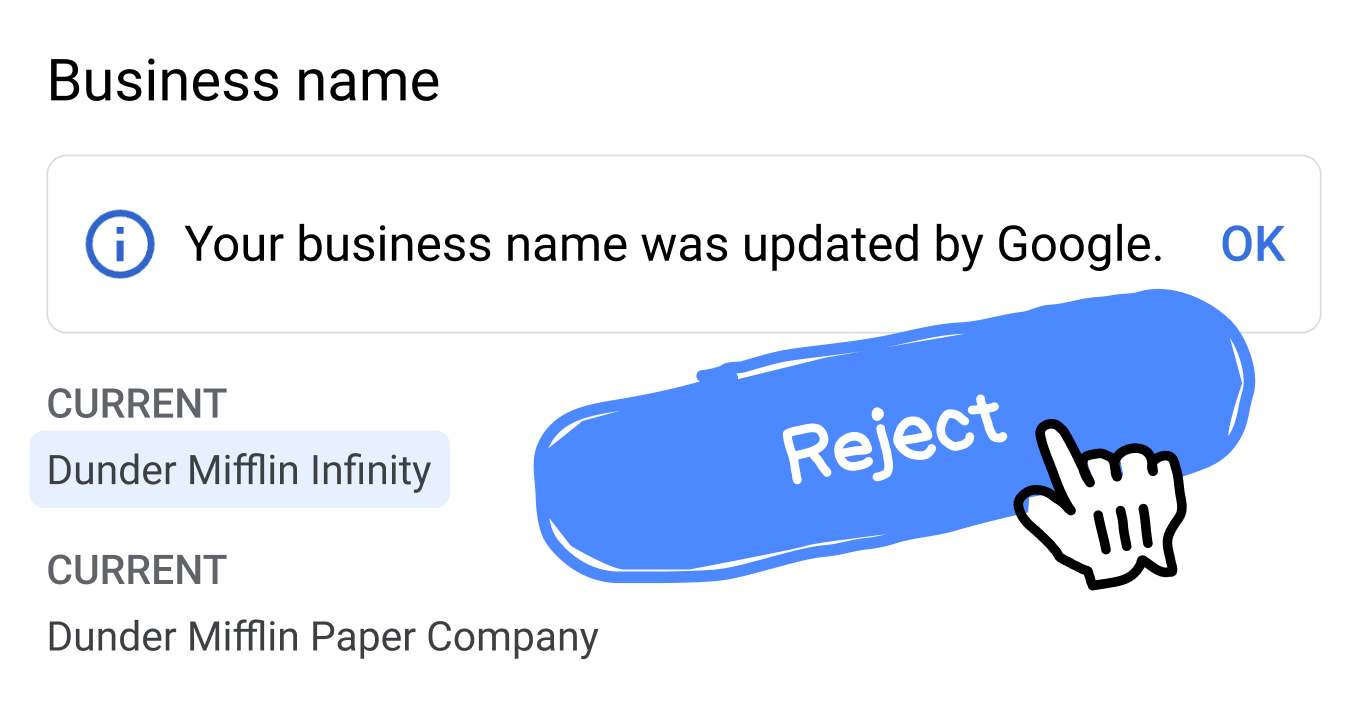Click the blue info circle icon

(119, 245)
